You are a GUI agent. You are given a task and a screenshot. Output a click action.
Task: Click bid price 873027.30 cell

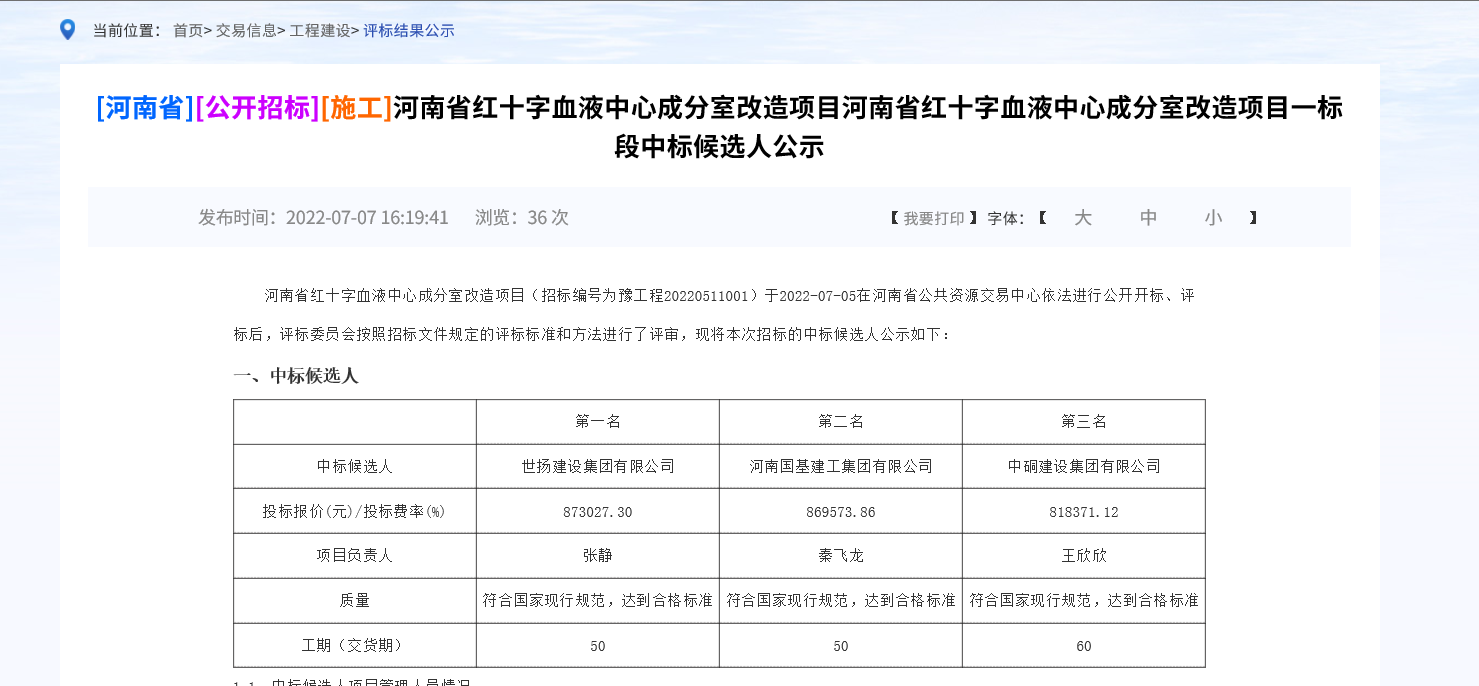(x=597, y=511)
